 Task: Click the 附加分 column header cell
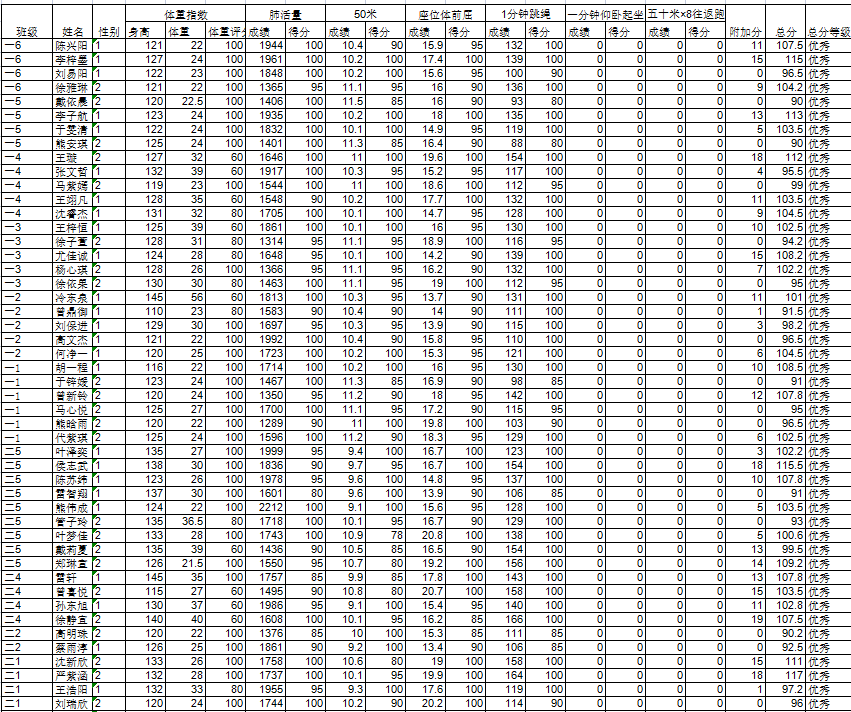745,31
